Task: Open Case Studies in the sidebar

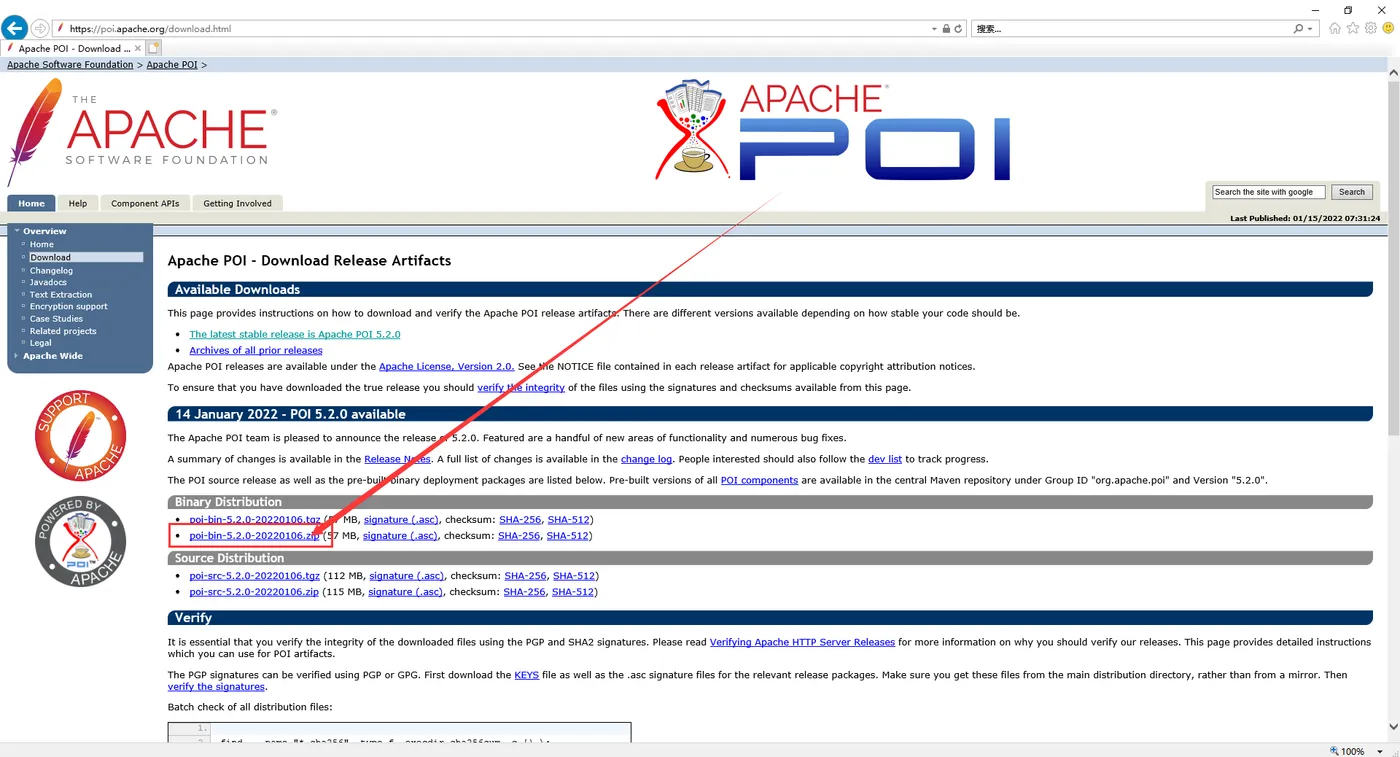Action: tap(56, 318)
